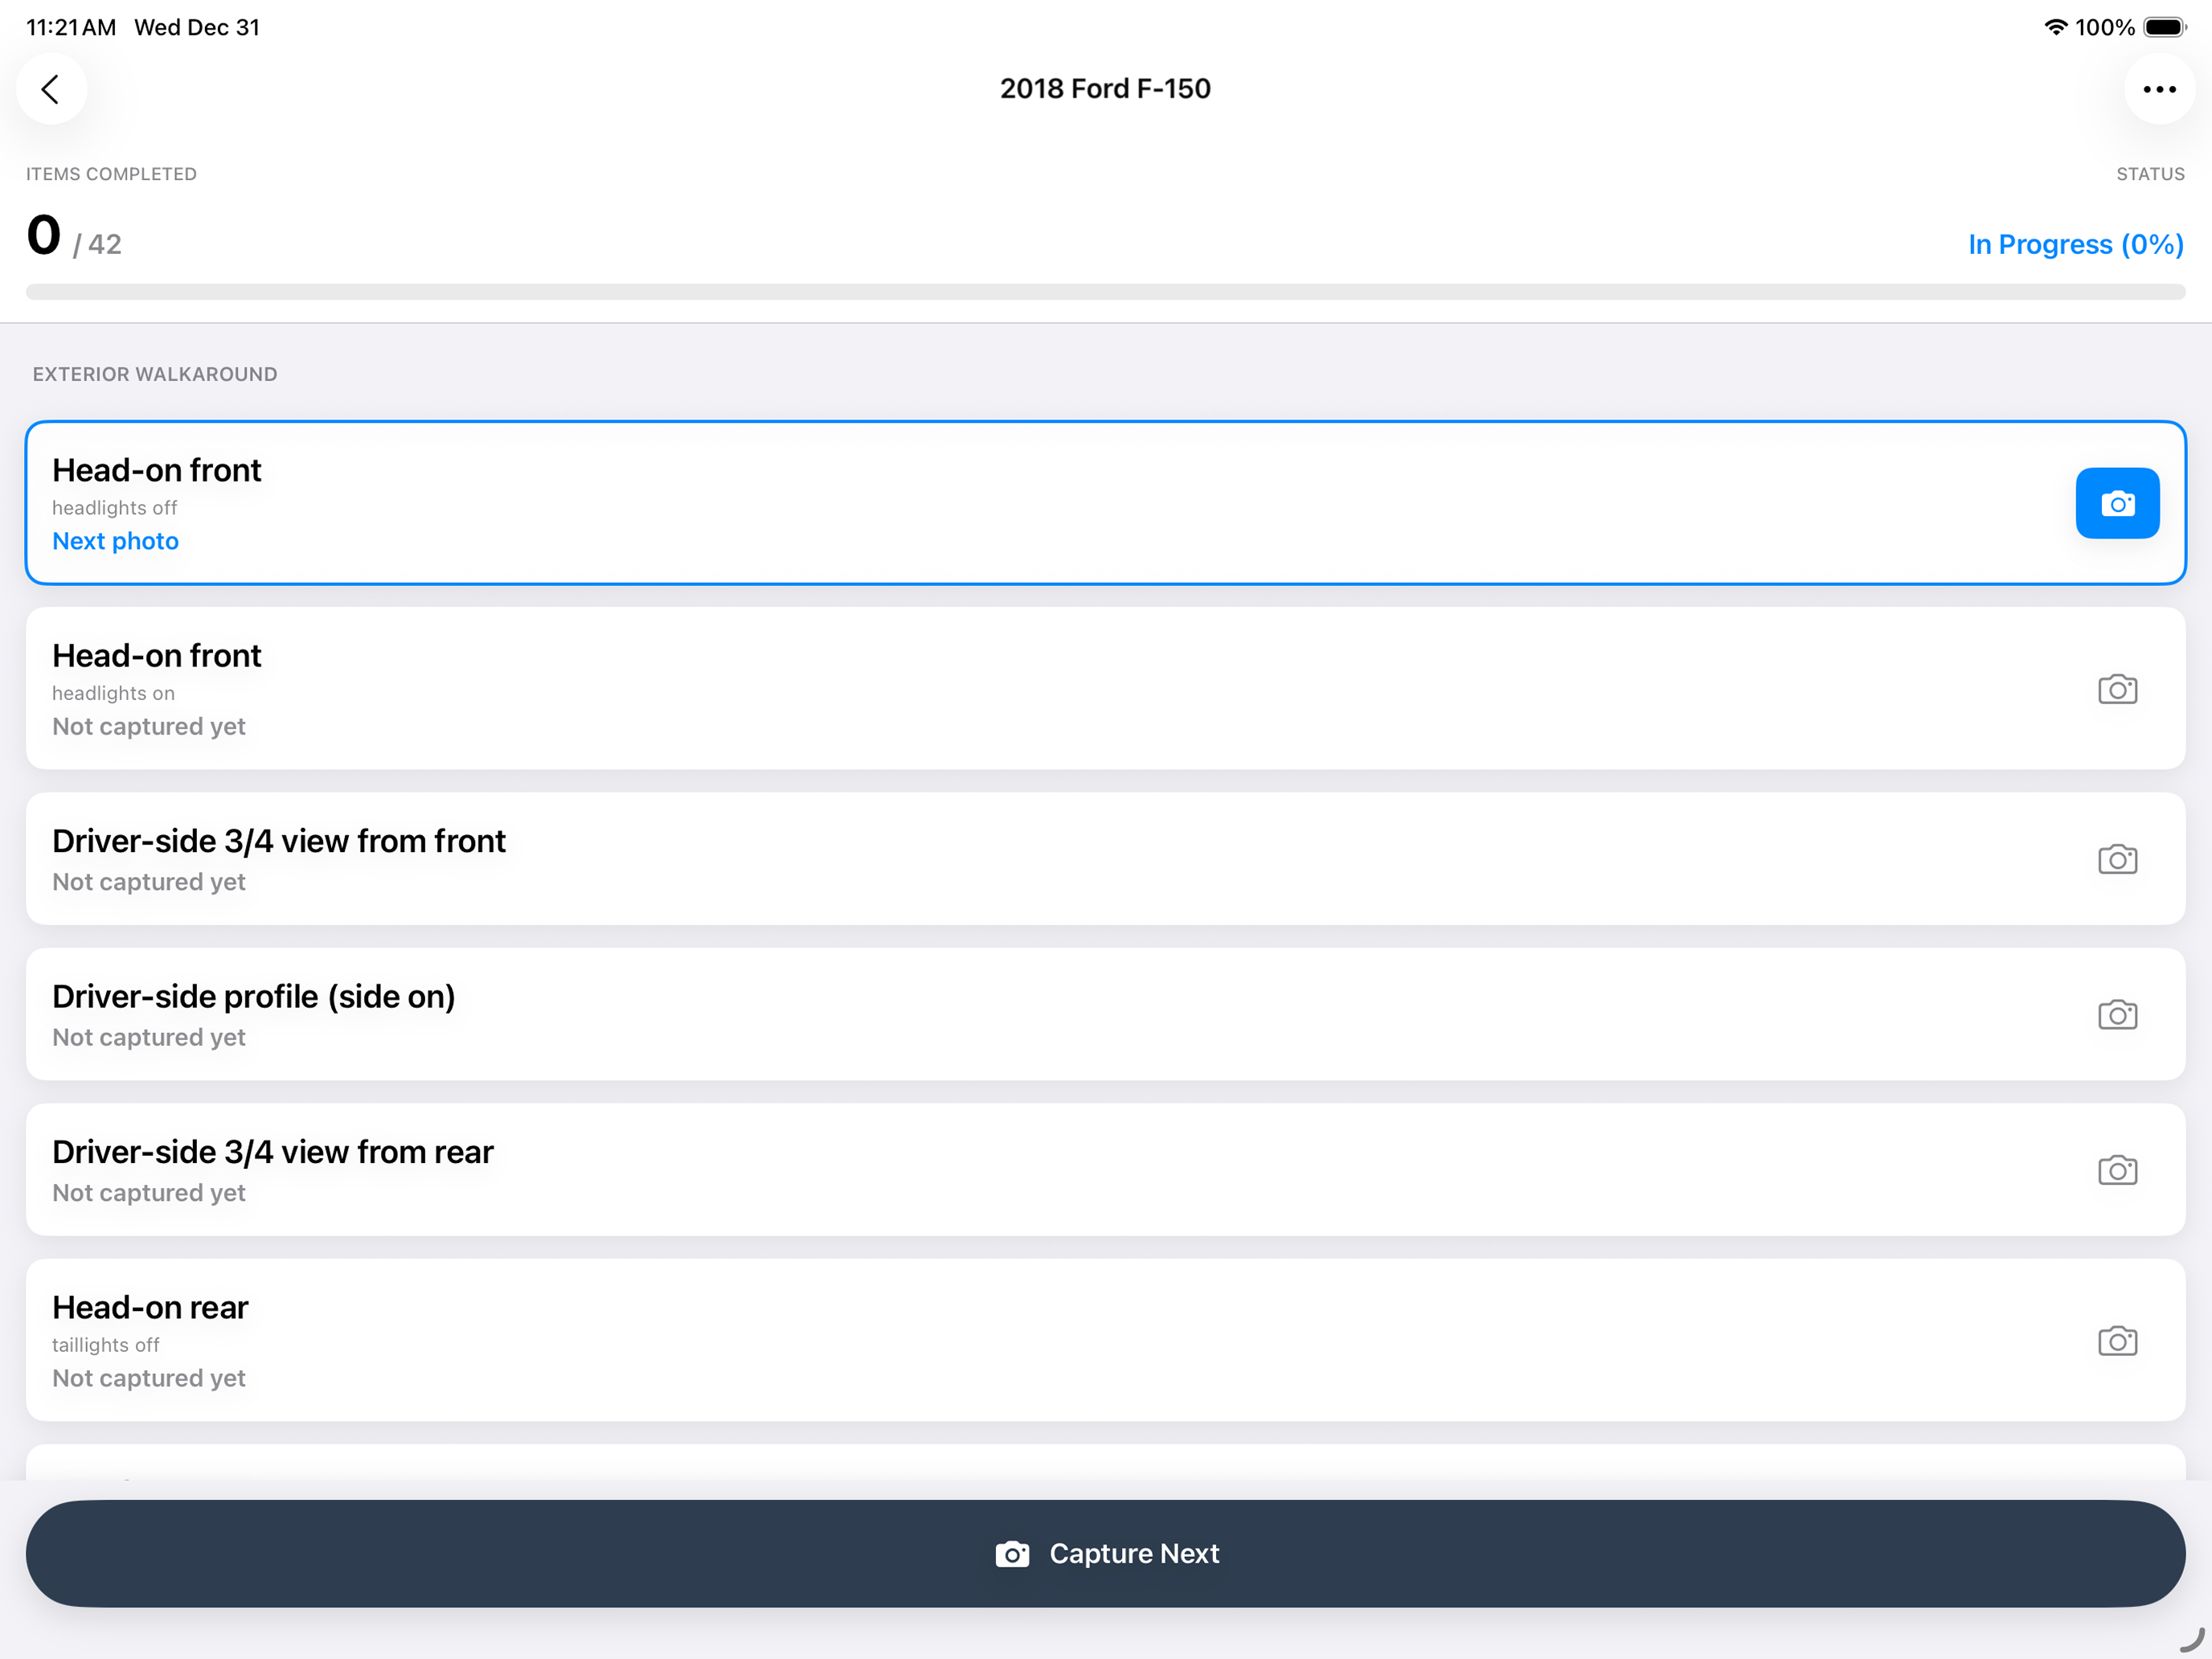Tap the Wi-Fi icon in status bar
Image resolution: width=2212 pixels, height=1659 pixels.
(x=2055, y=27)
